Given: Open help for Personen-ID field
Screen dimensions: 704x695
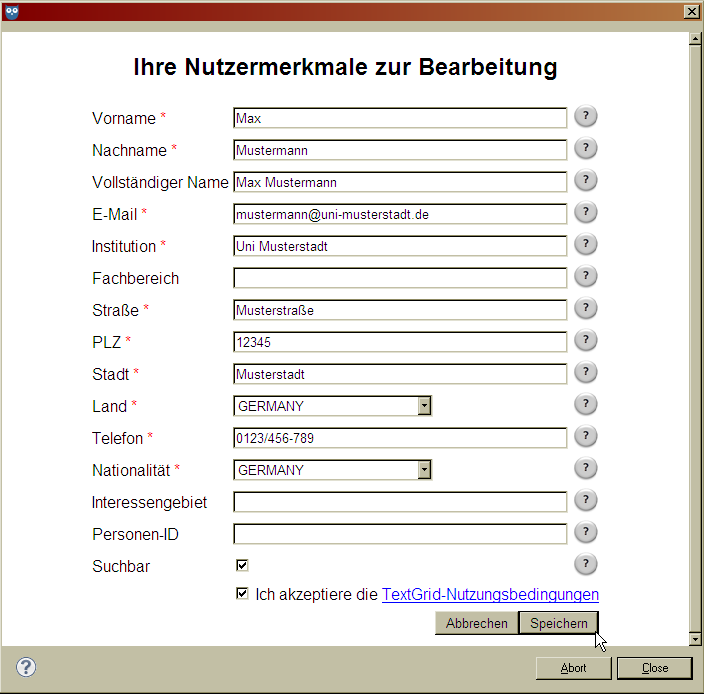Looking at the screenshot, I should [x=586, y=533].
